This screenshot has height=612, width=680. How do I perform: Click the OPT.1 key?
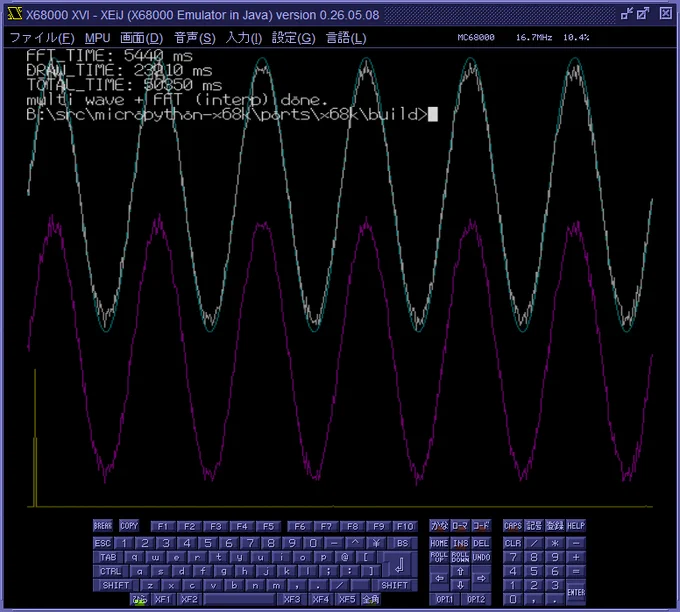[x=445, y=599]
